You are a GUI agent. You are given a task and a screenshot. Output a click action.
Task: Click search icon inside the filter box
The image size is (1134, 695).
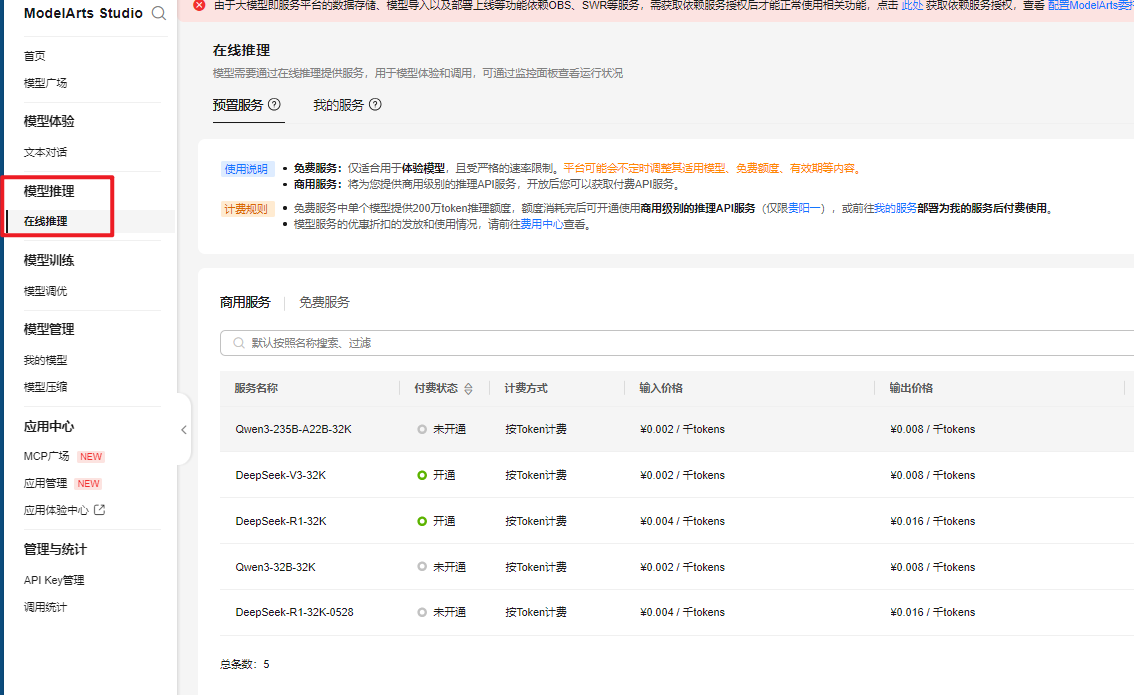click(x=239, y=343)
